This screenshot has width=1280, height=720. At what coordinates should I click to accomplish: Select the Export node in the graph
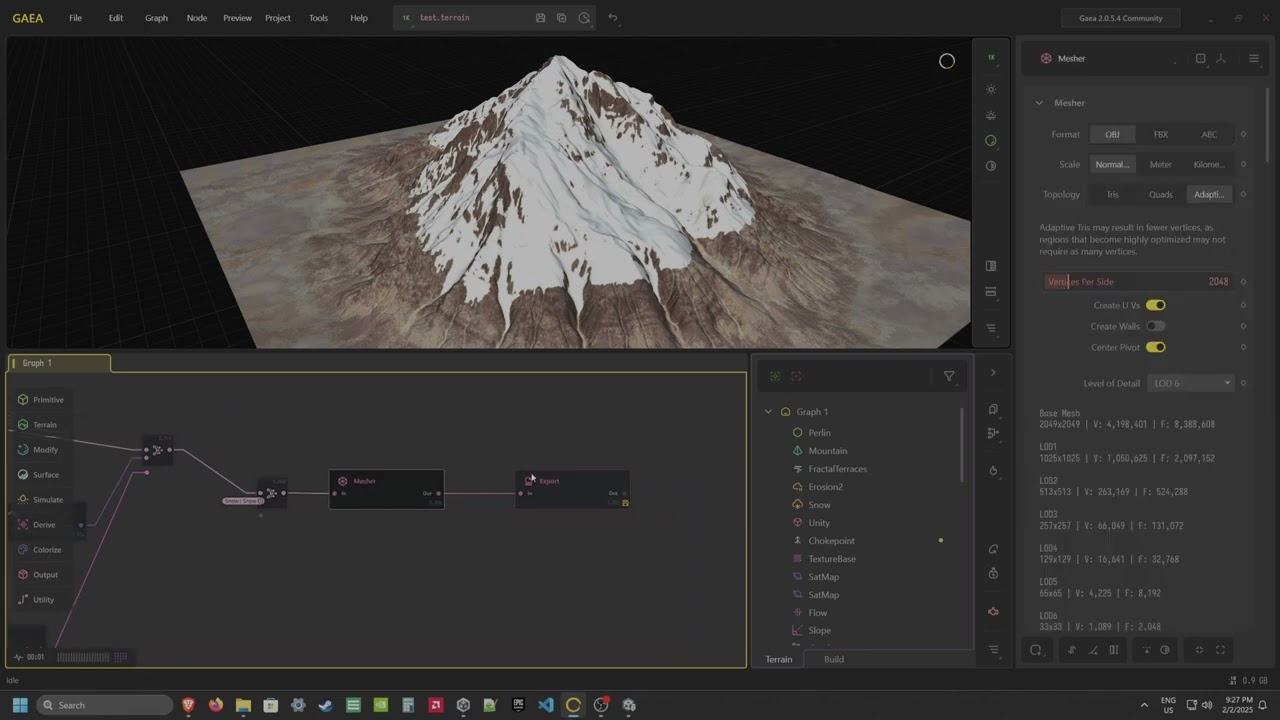(573, 489)
